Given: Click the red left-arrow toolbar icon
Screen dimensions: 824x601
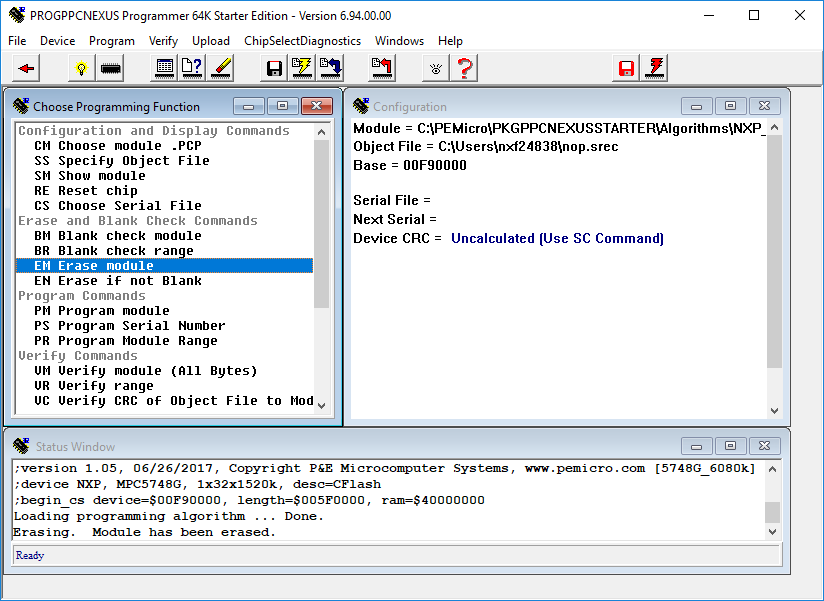Looking at the screenshot, I should [x=26, y=68].
